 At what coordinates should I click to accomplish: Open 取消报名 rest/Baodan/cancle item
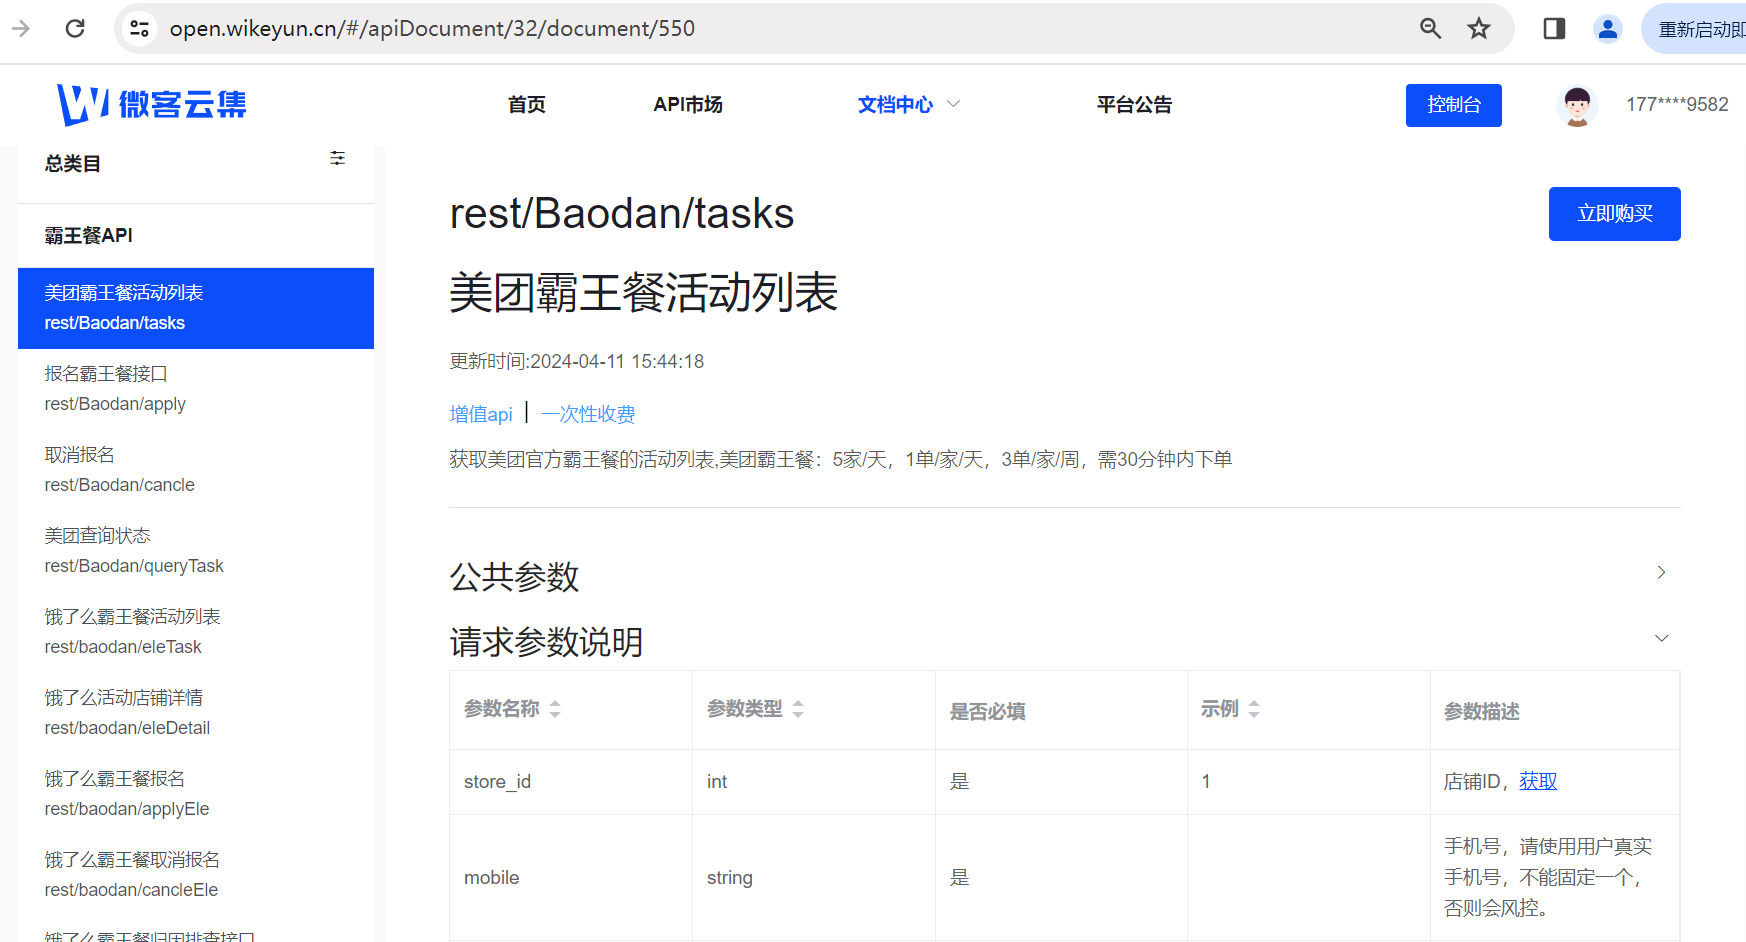tap(196, 470)
